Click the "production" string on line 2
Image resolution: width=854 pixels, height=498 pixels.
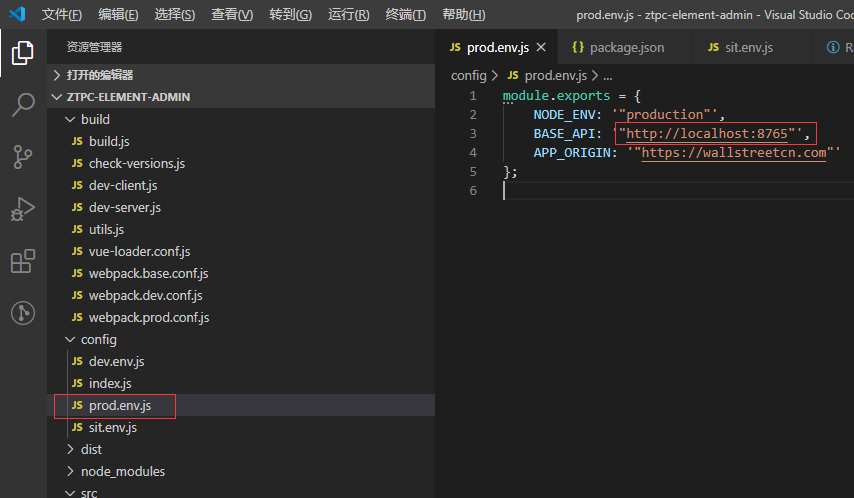[x=664, y=114]
